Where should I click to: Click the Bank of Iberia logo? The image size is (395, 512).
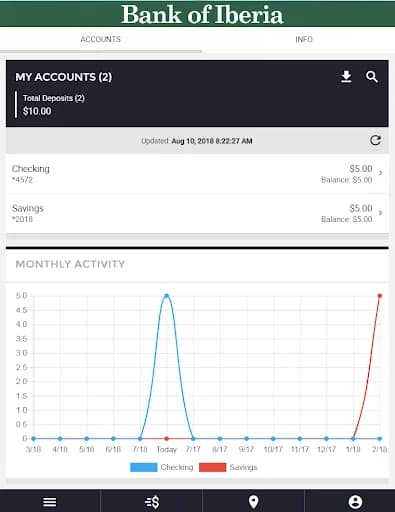[x=202, y=14]
